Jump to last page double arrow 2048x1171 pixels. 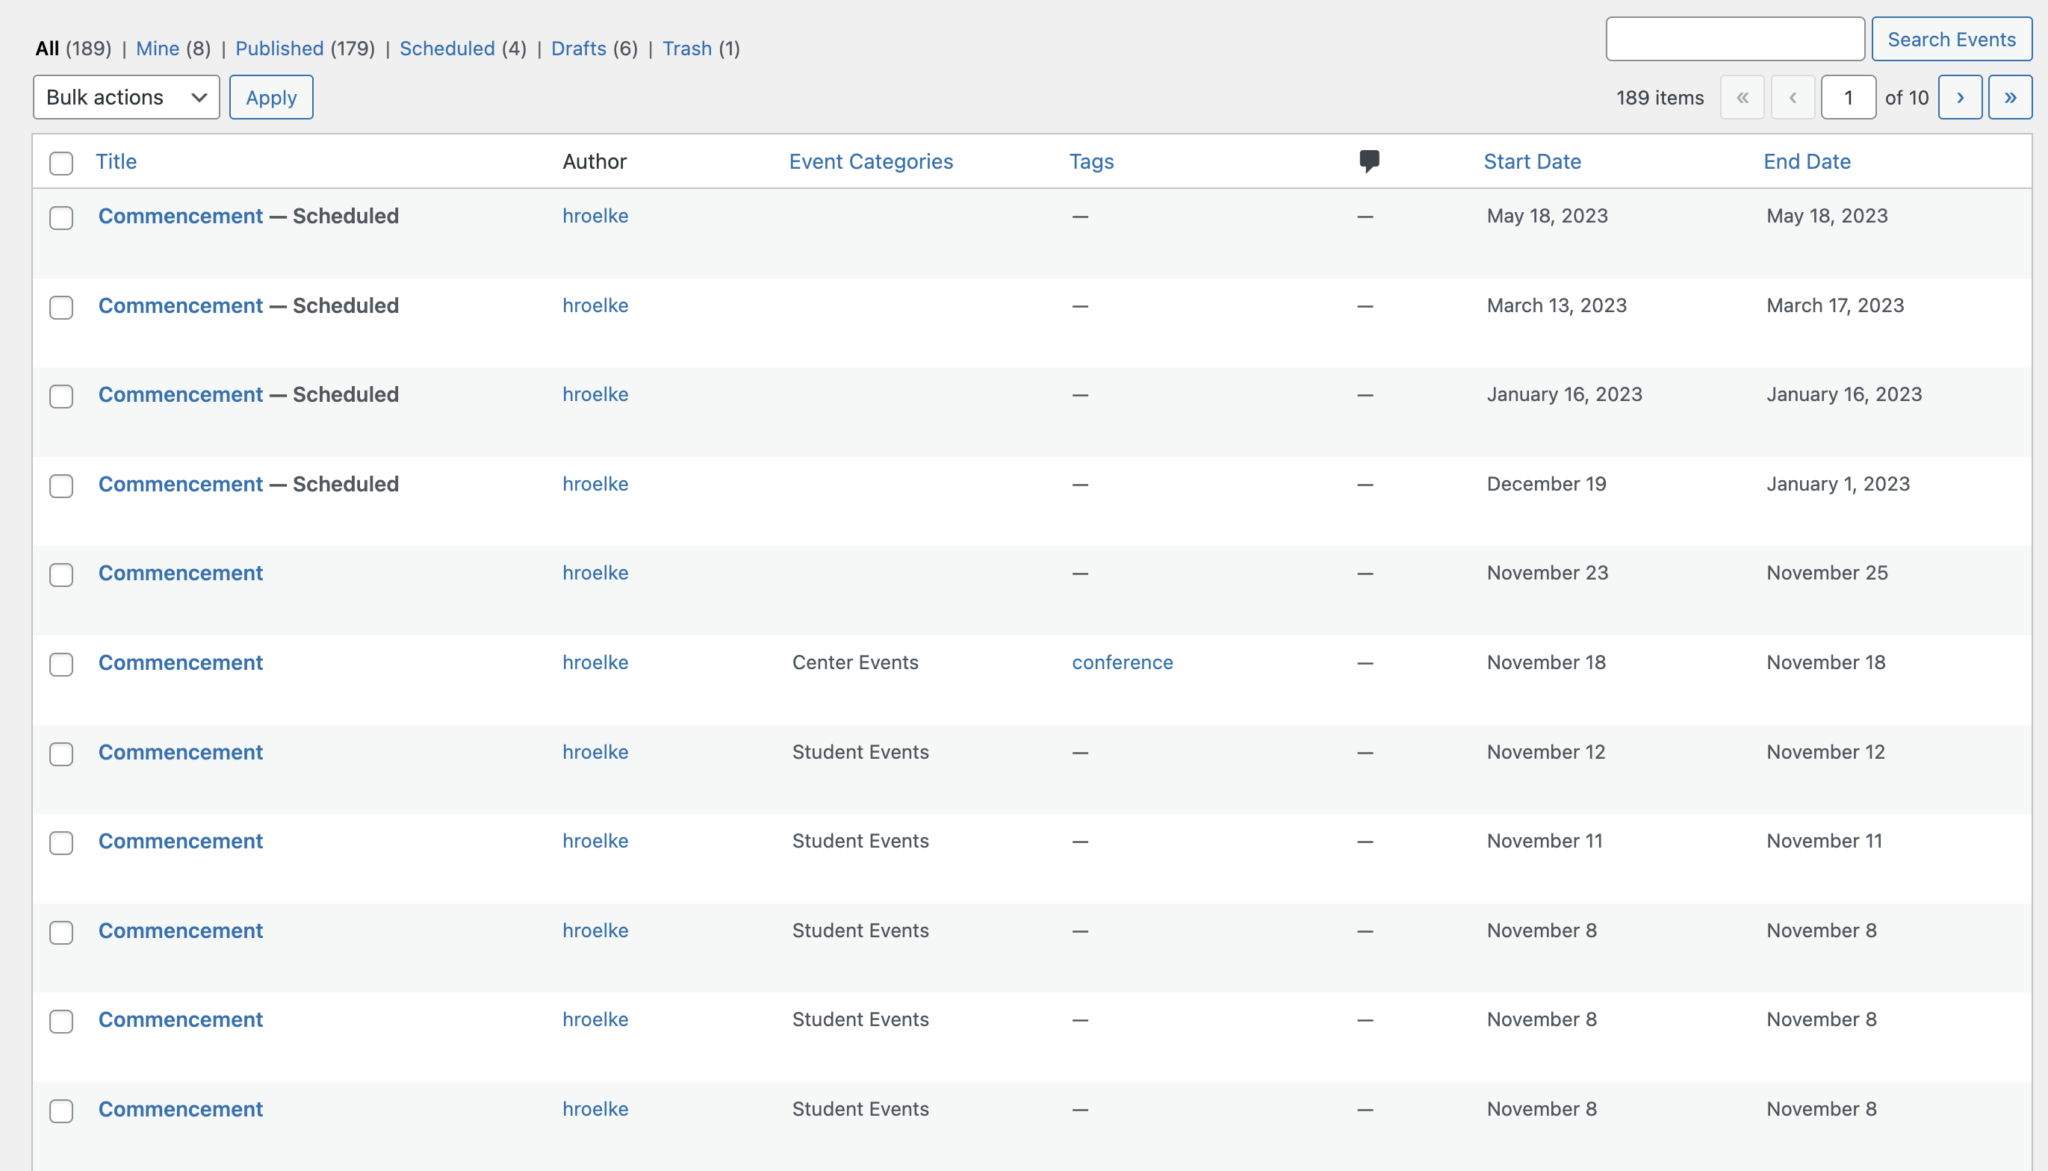(2010, 98)
